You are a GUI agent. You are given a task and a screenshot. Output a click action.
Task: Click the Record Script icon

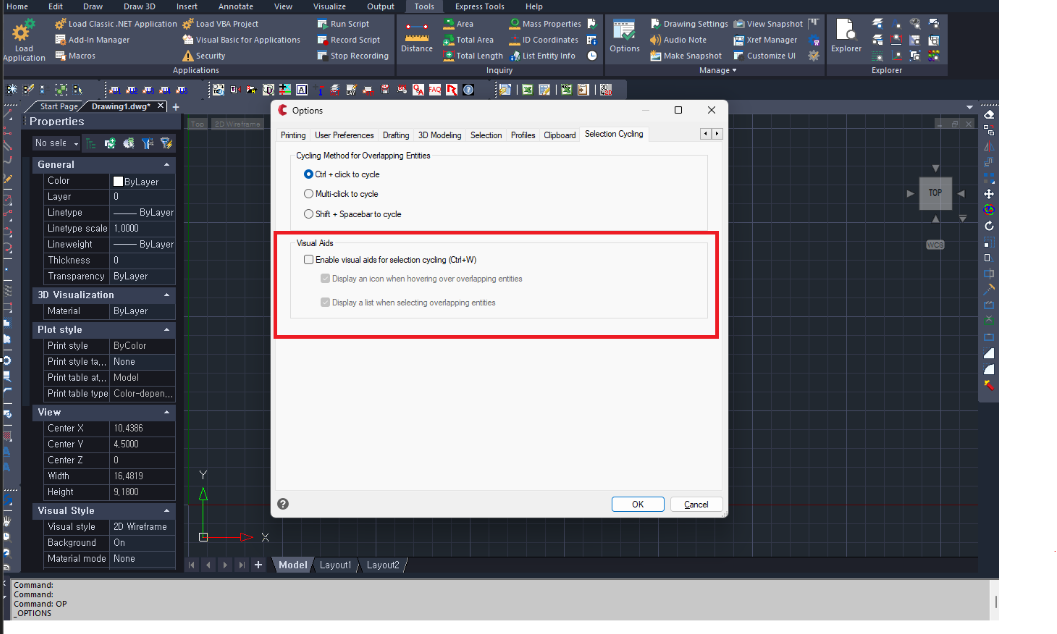click(322, 40)
